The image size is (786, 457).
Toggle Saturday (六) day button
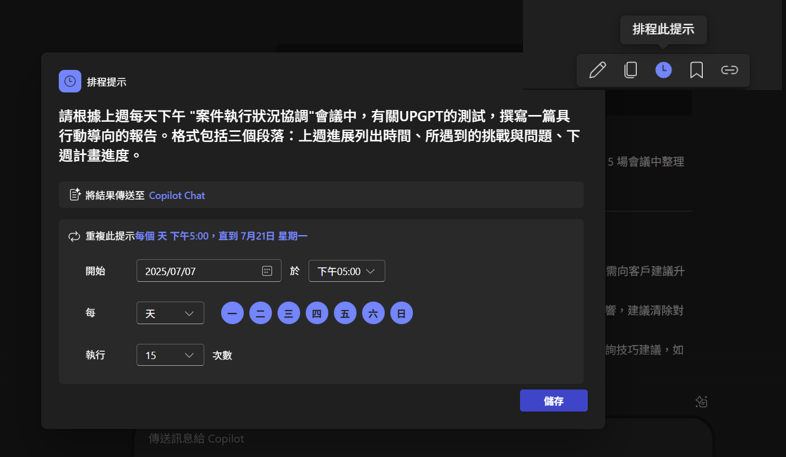[373, 313]
